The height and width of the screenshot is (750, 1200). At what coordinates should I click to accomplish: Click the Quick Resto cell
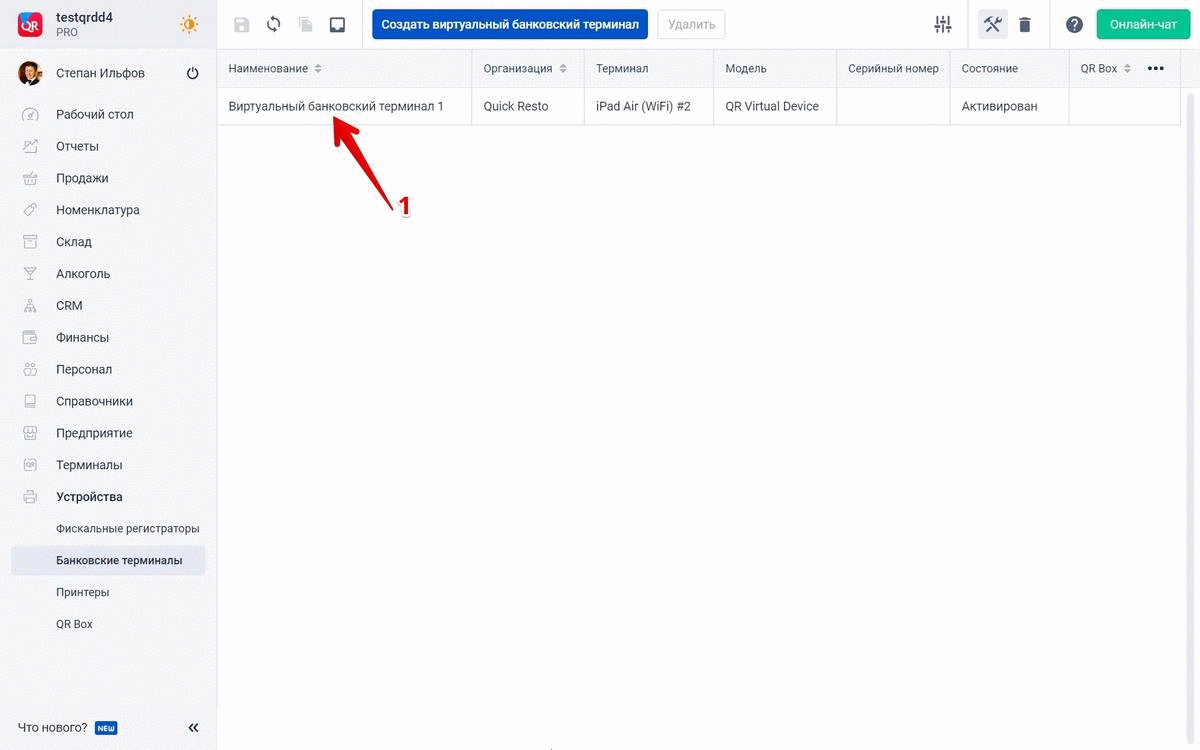(528, 106)
